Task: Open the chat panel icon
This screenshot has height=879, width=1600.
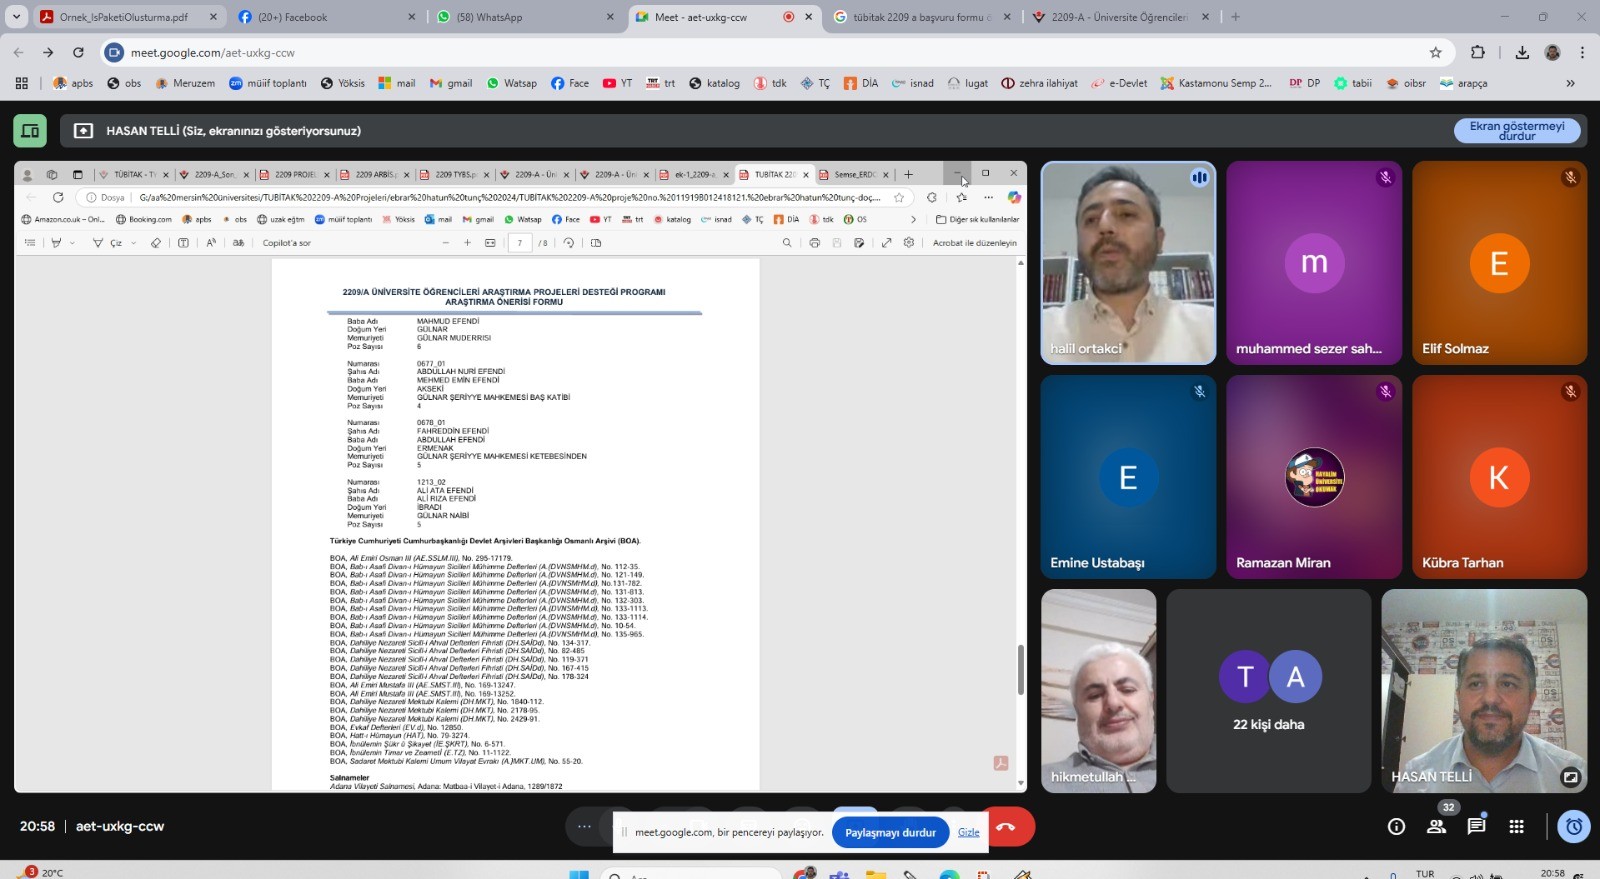Action: [1476, 826]
